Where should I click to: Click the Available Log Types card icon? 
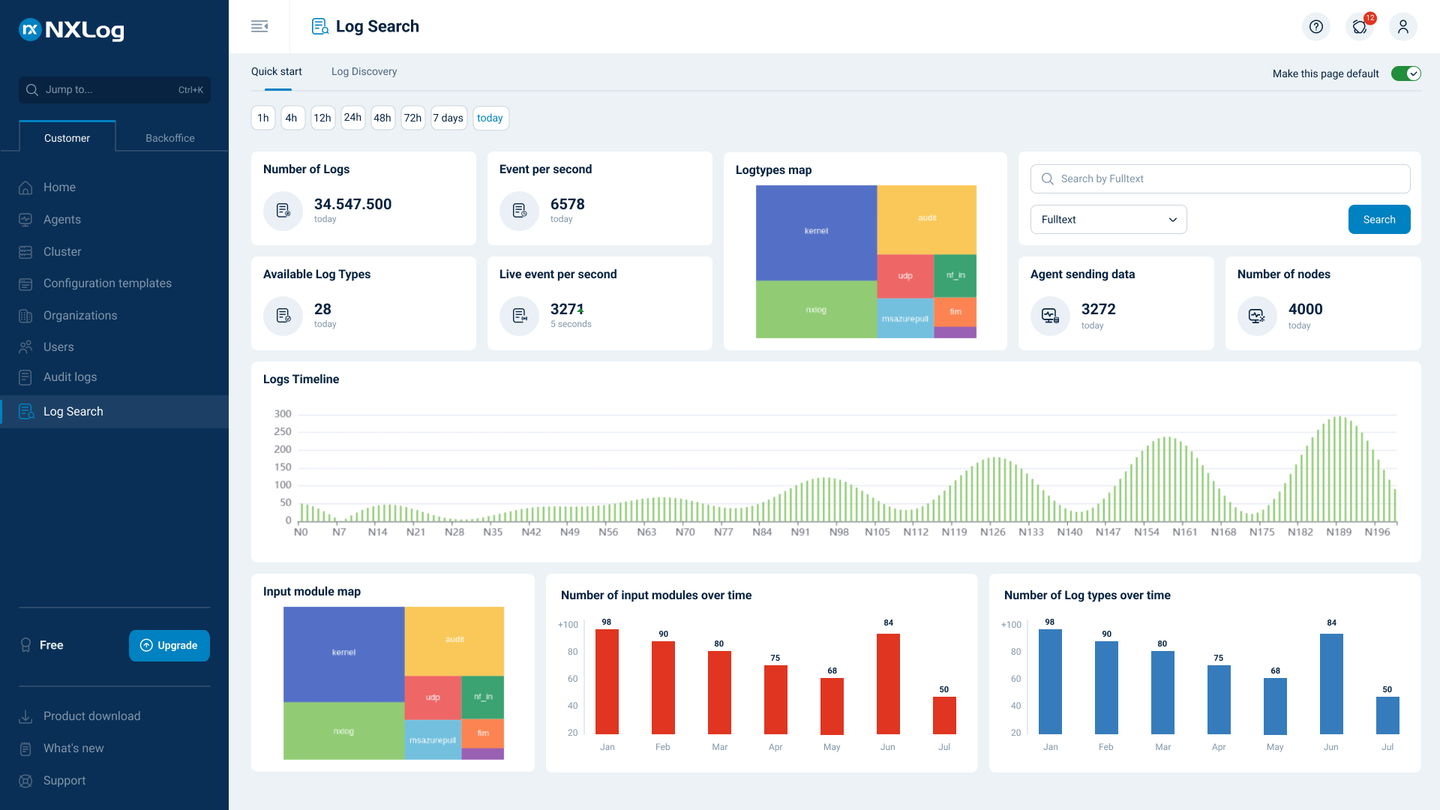pyautogui.click(x=283, y=316)
